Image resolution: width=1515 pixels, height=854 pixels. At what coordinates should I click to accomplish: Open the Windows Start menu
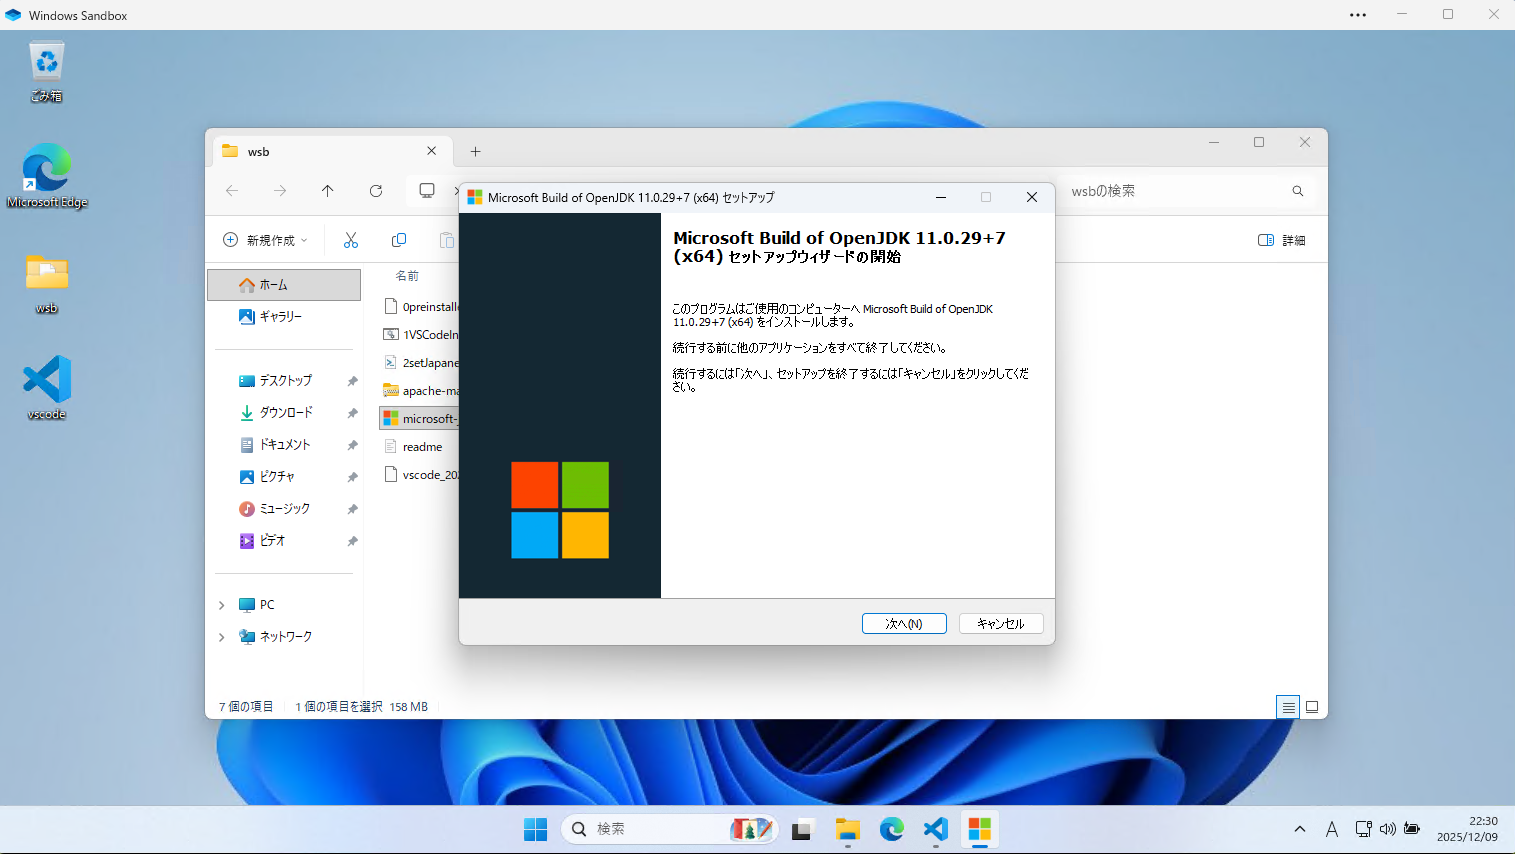click(x=536, y=829)
